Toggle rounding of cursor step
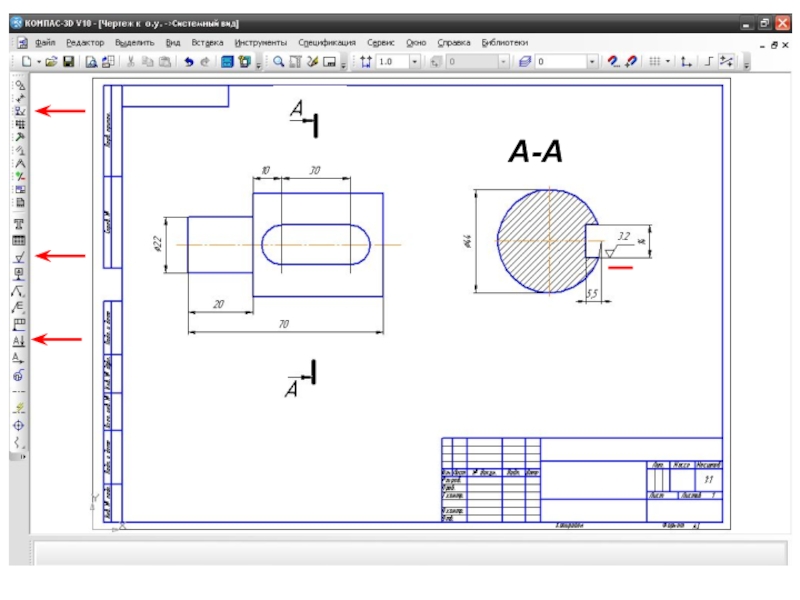The height and width of the screenshot is (600, 800). [727, 62]
